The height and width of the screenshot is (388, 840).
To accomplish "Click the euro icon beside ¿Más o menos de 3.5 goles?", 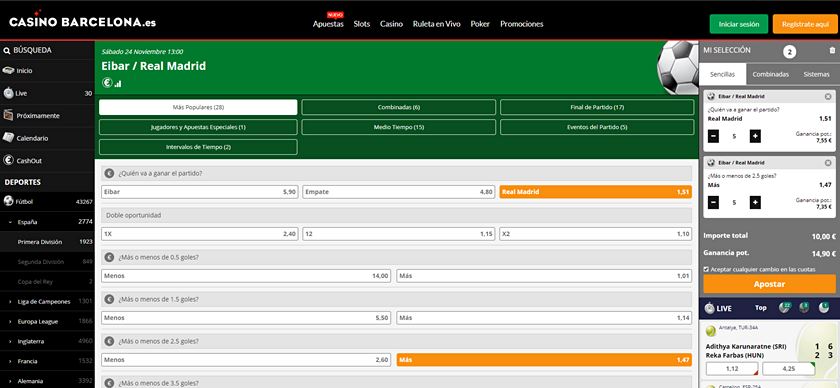I will pos(109,383).
